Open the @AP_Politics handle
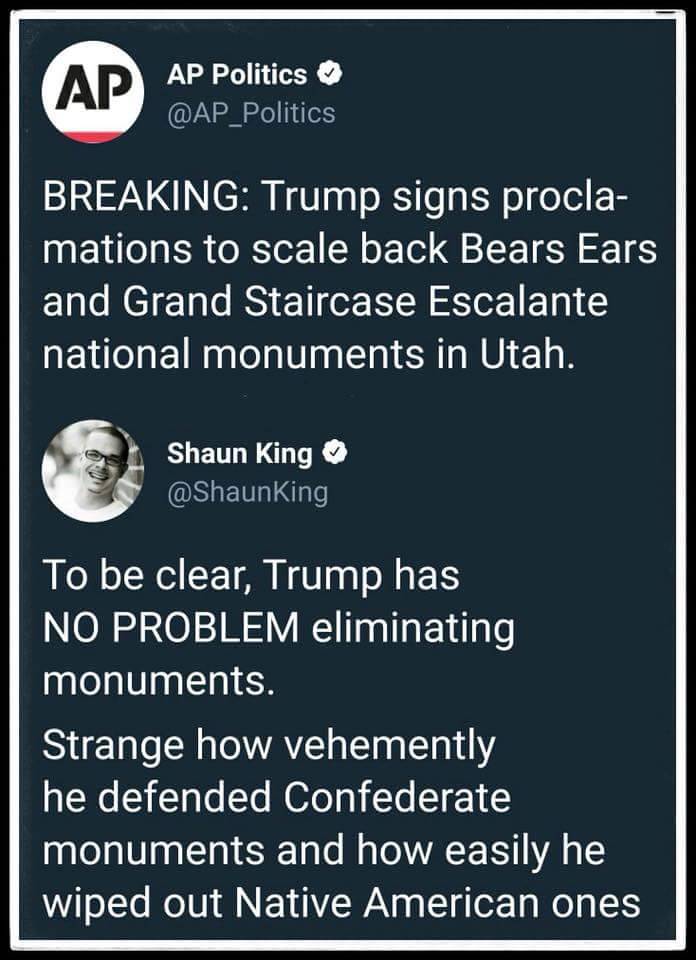This screenshot has width=696, height=960. point(251,113)
